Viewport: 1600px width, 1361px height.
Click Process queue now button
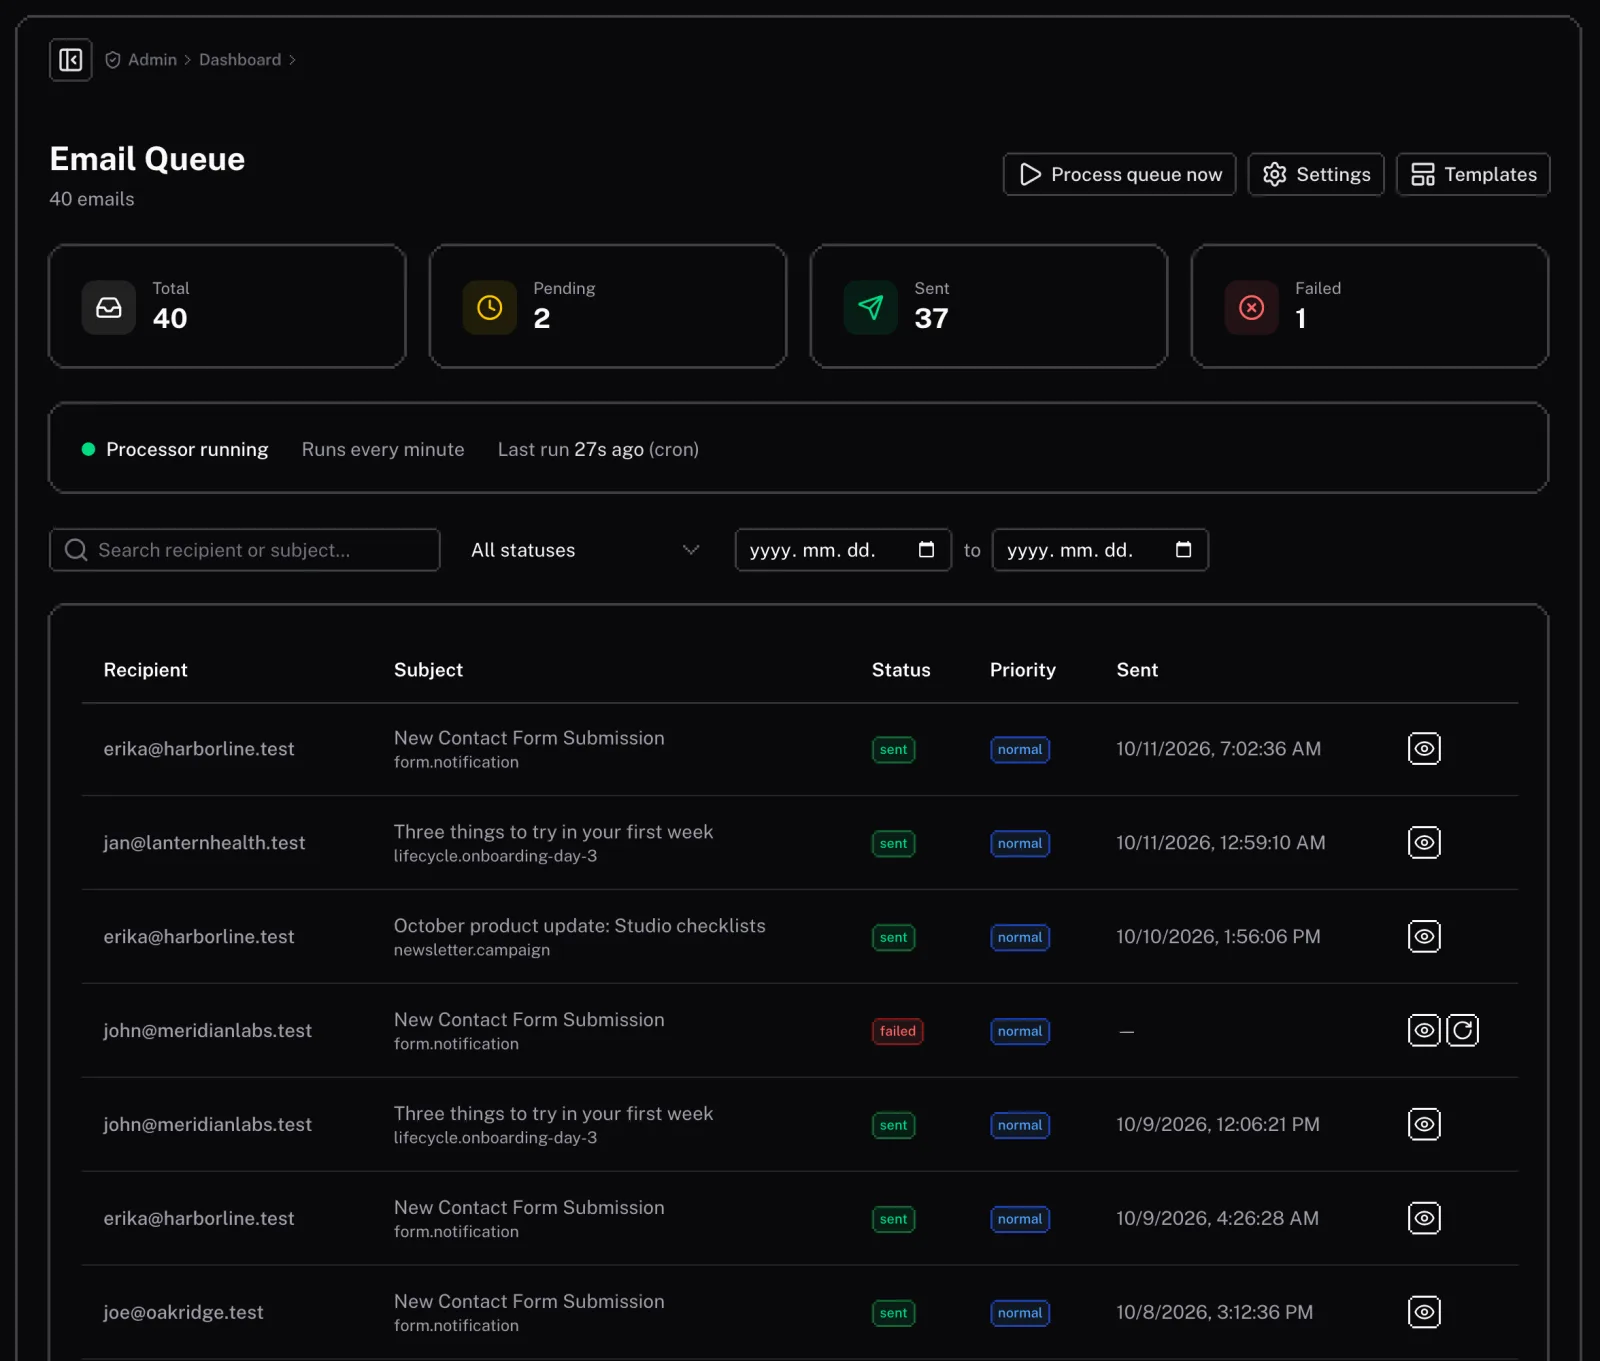click(1120, 175)
